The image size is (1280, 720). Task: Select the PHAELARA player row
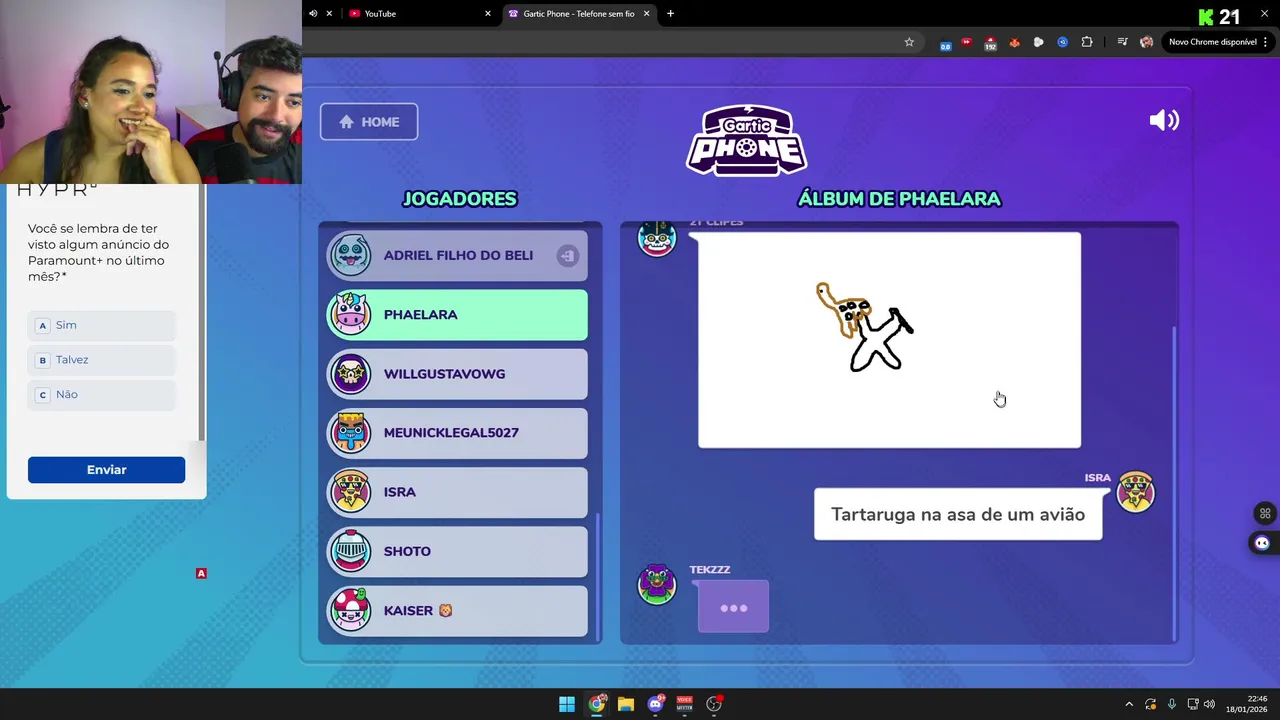tap(457, 314)
